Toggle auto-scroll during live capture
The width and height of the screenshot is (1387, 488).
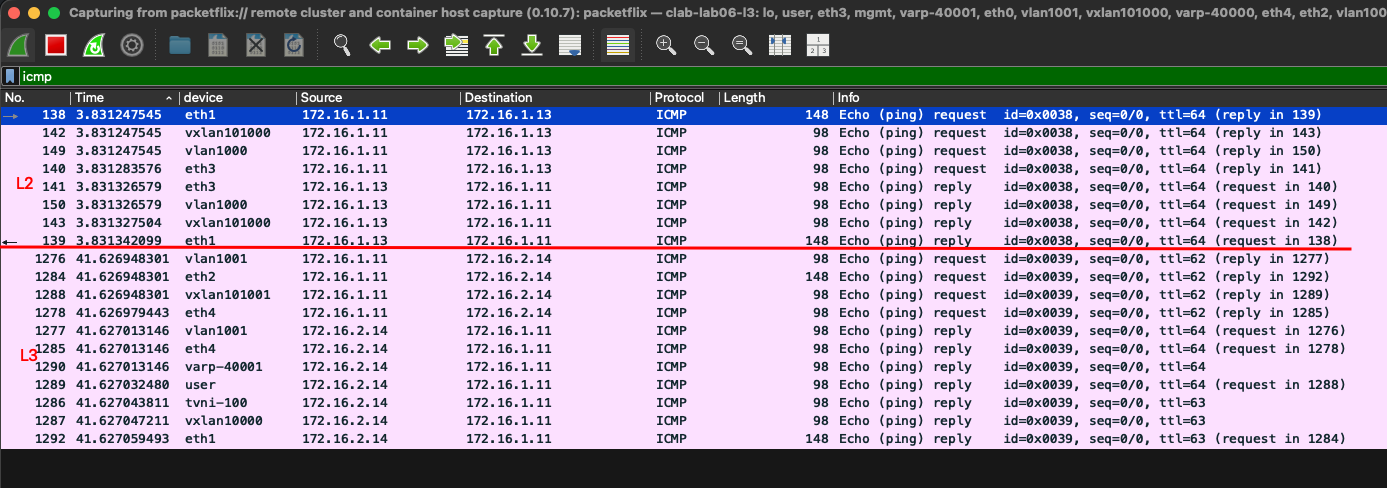point(569,45)
